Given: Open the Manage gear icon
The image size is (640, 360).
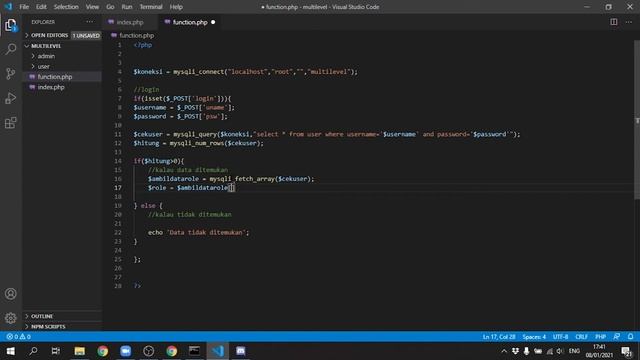Looking at the screenshot, I should tap(11, 318).
